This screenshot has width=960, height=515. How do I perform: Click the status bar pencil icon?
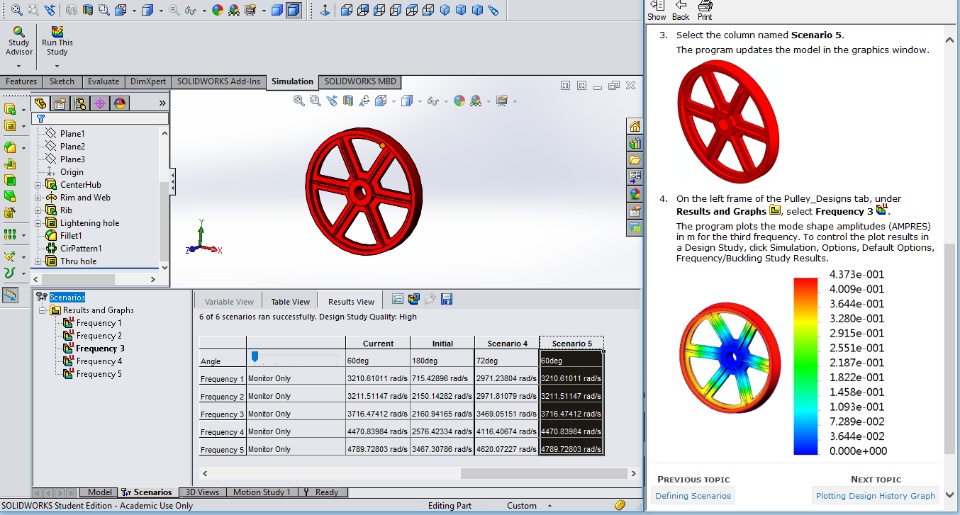click(x=620, y=505)
